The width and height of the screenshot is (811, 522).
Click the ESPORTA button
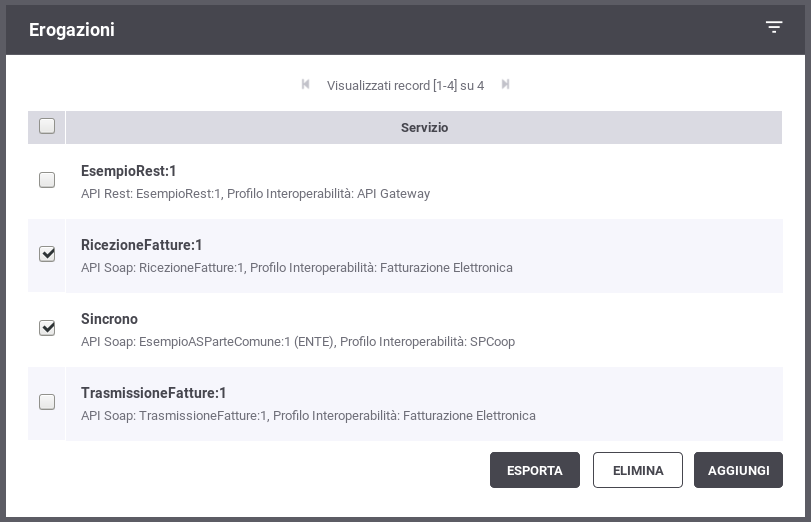[535, 470]
